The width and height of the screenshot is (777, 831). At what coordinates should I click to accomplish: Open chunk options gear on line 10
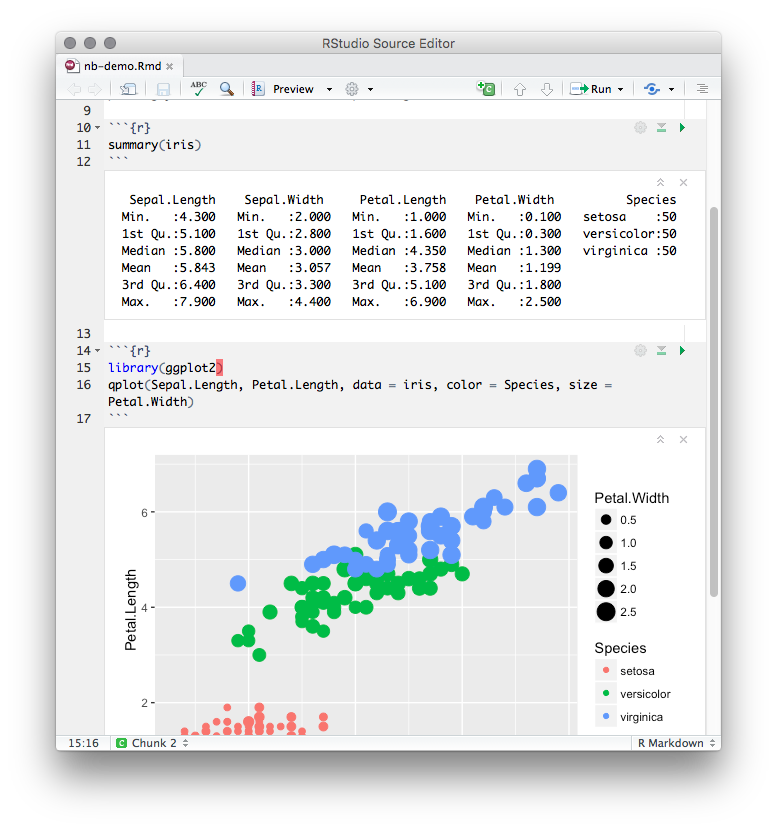click(x=640, y=128)
